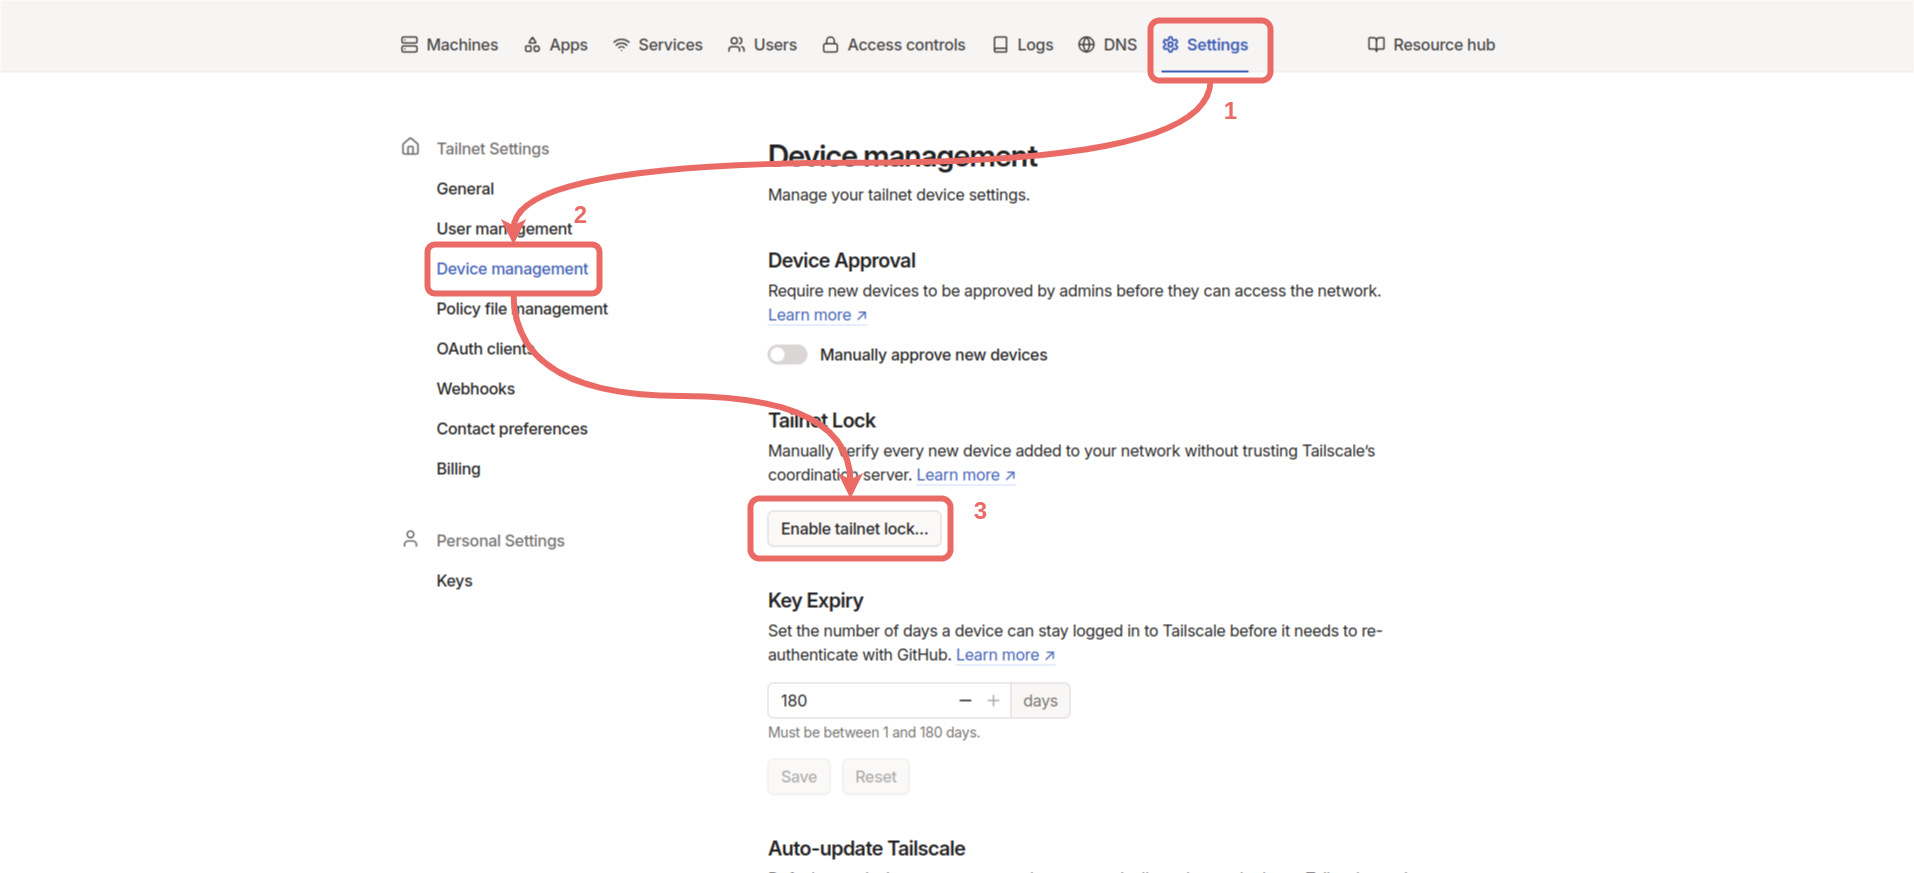The width and height of the screenshot is (1914, 873).
Task: Click the Users people icon in the top navigation
Action: pyautogui.click(x=736, y=45)
